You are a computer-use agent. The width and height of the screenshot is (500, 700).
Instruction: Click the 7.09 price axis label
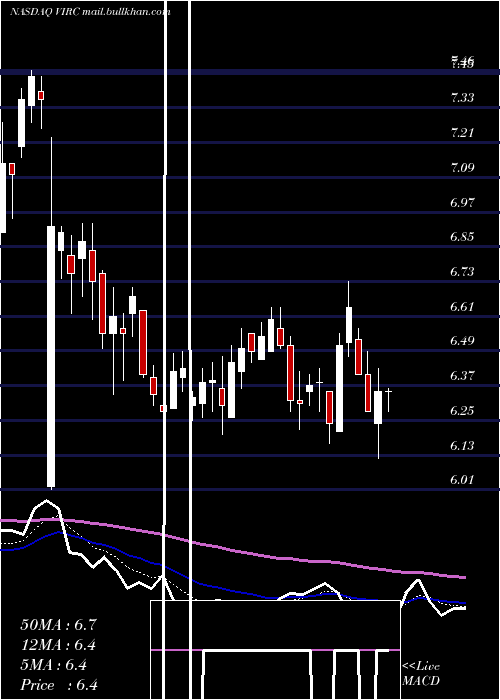coord(462,168)
